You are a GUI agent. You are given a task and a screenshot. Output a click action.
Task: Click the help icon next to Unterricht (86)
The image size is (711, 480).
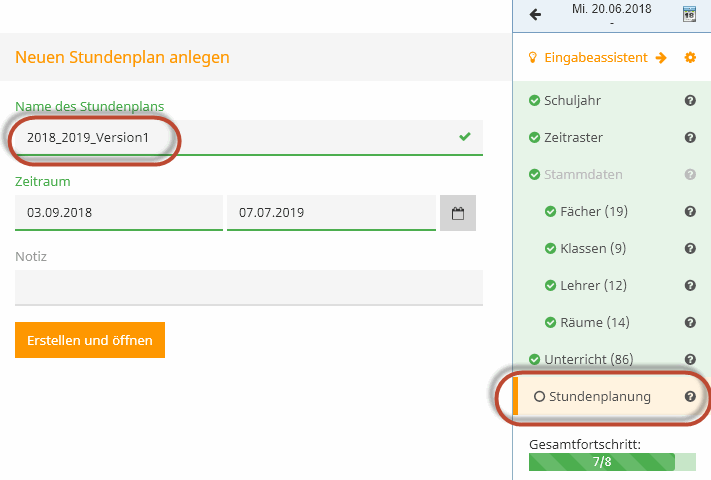[690, 360]
